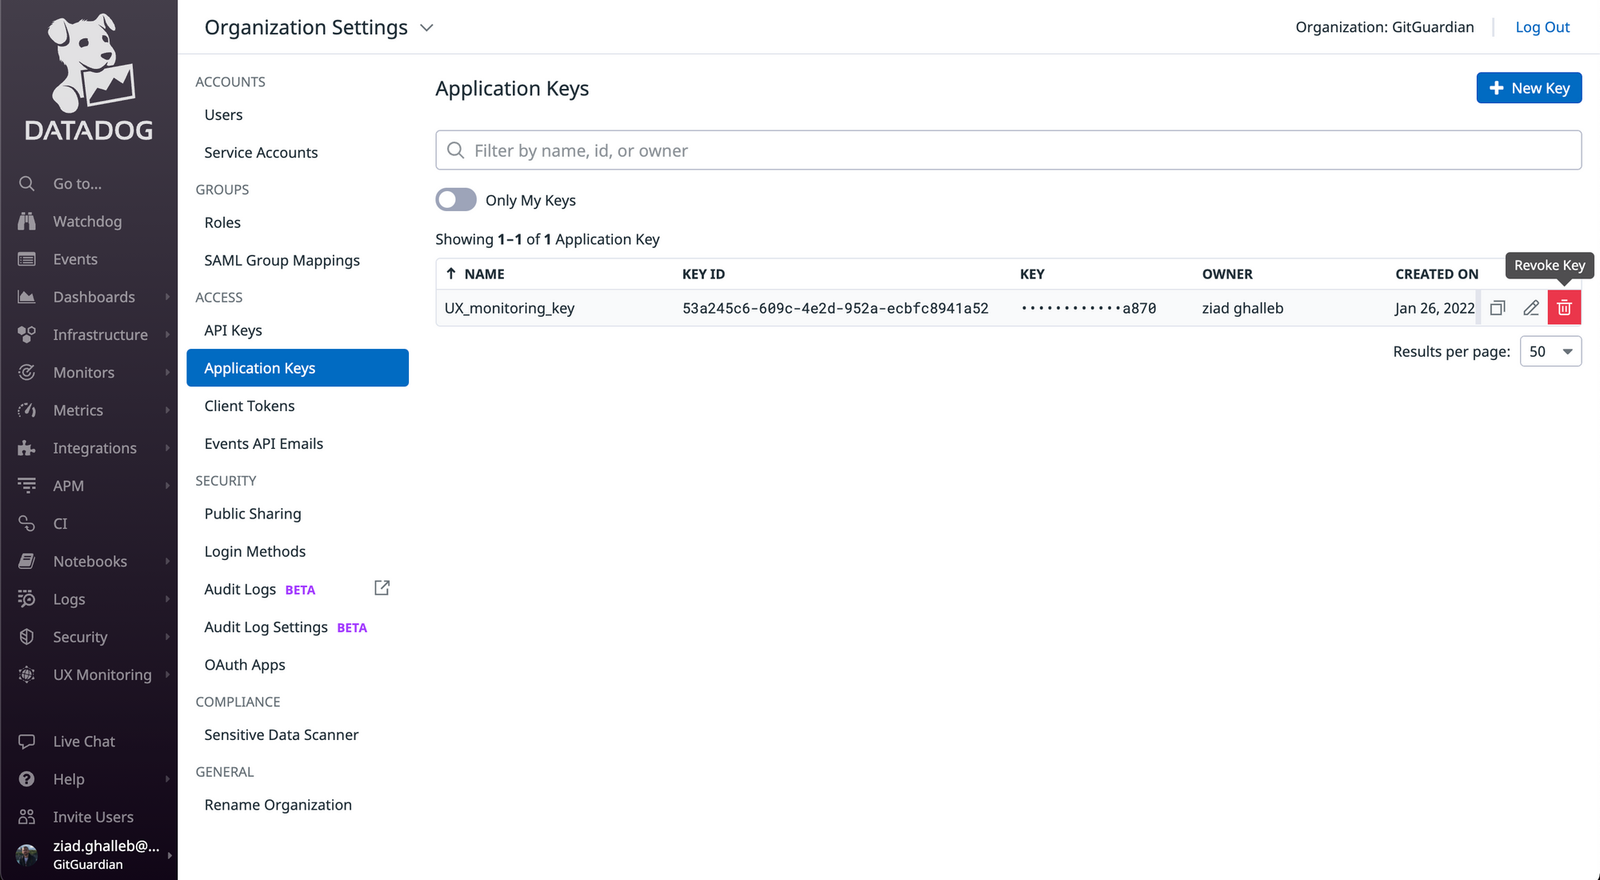Viewport: 1600px width, 880px height.
Task: Click the Monitors icon in sidebar
Action: click(27, 372)
